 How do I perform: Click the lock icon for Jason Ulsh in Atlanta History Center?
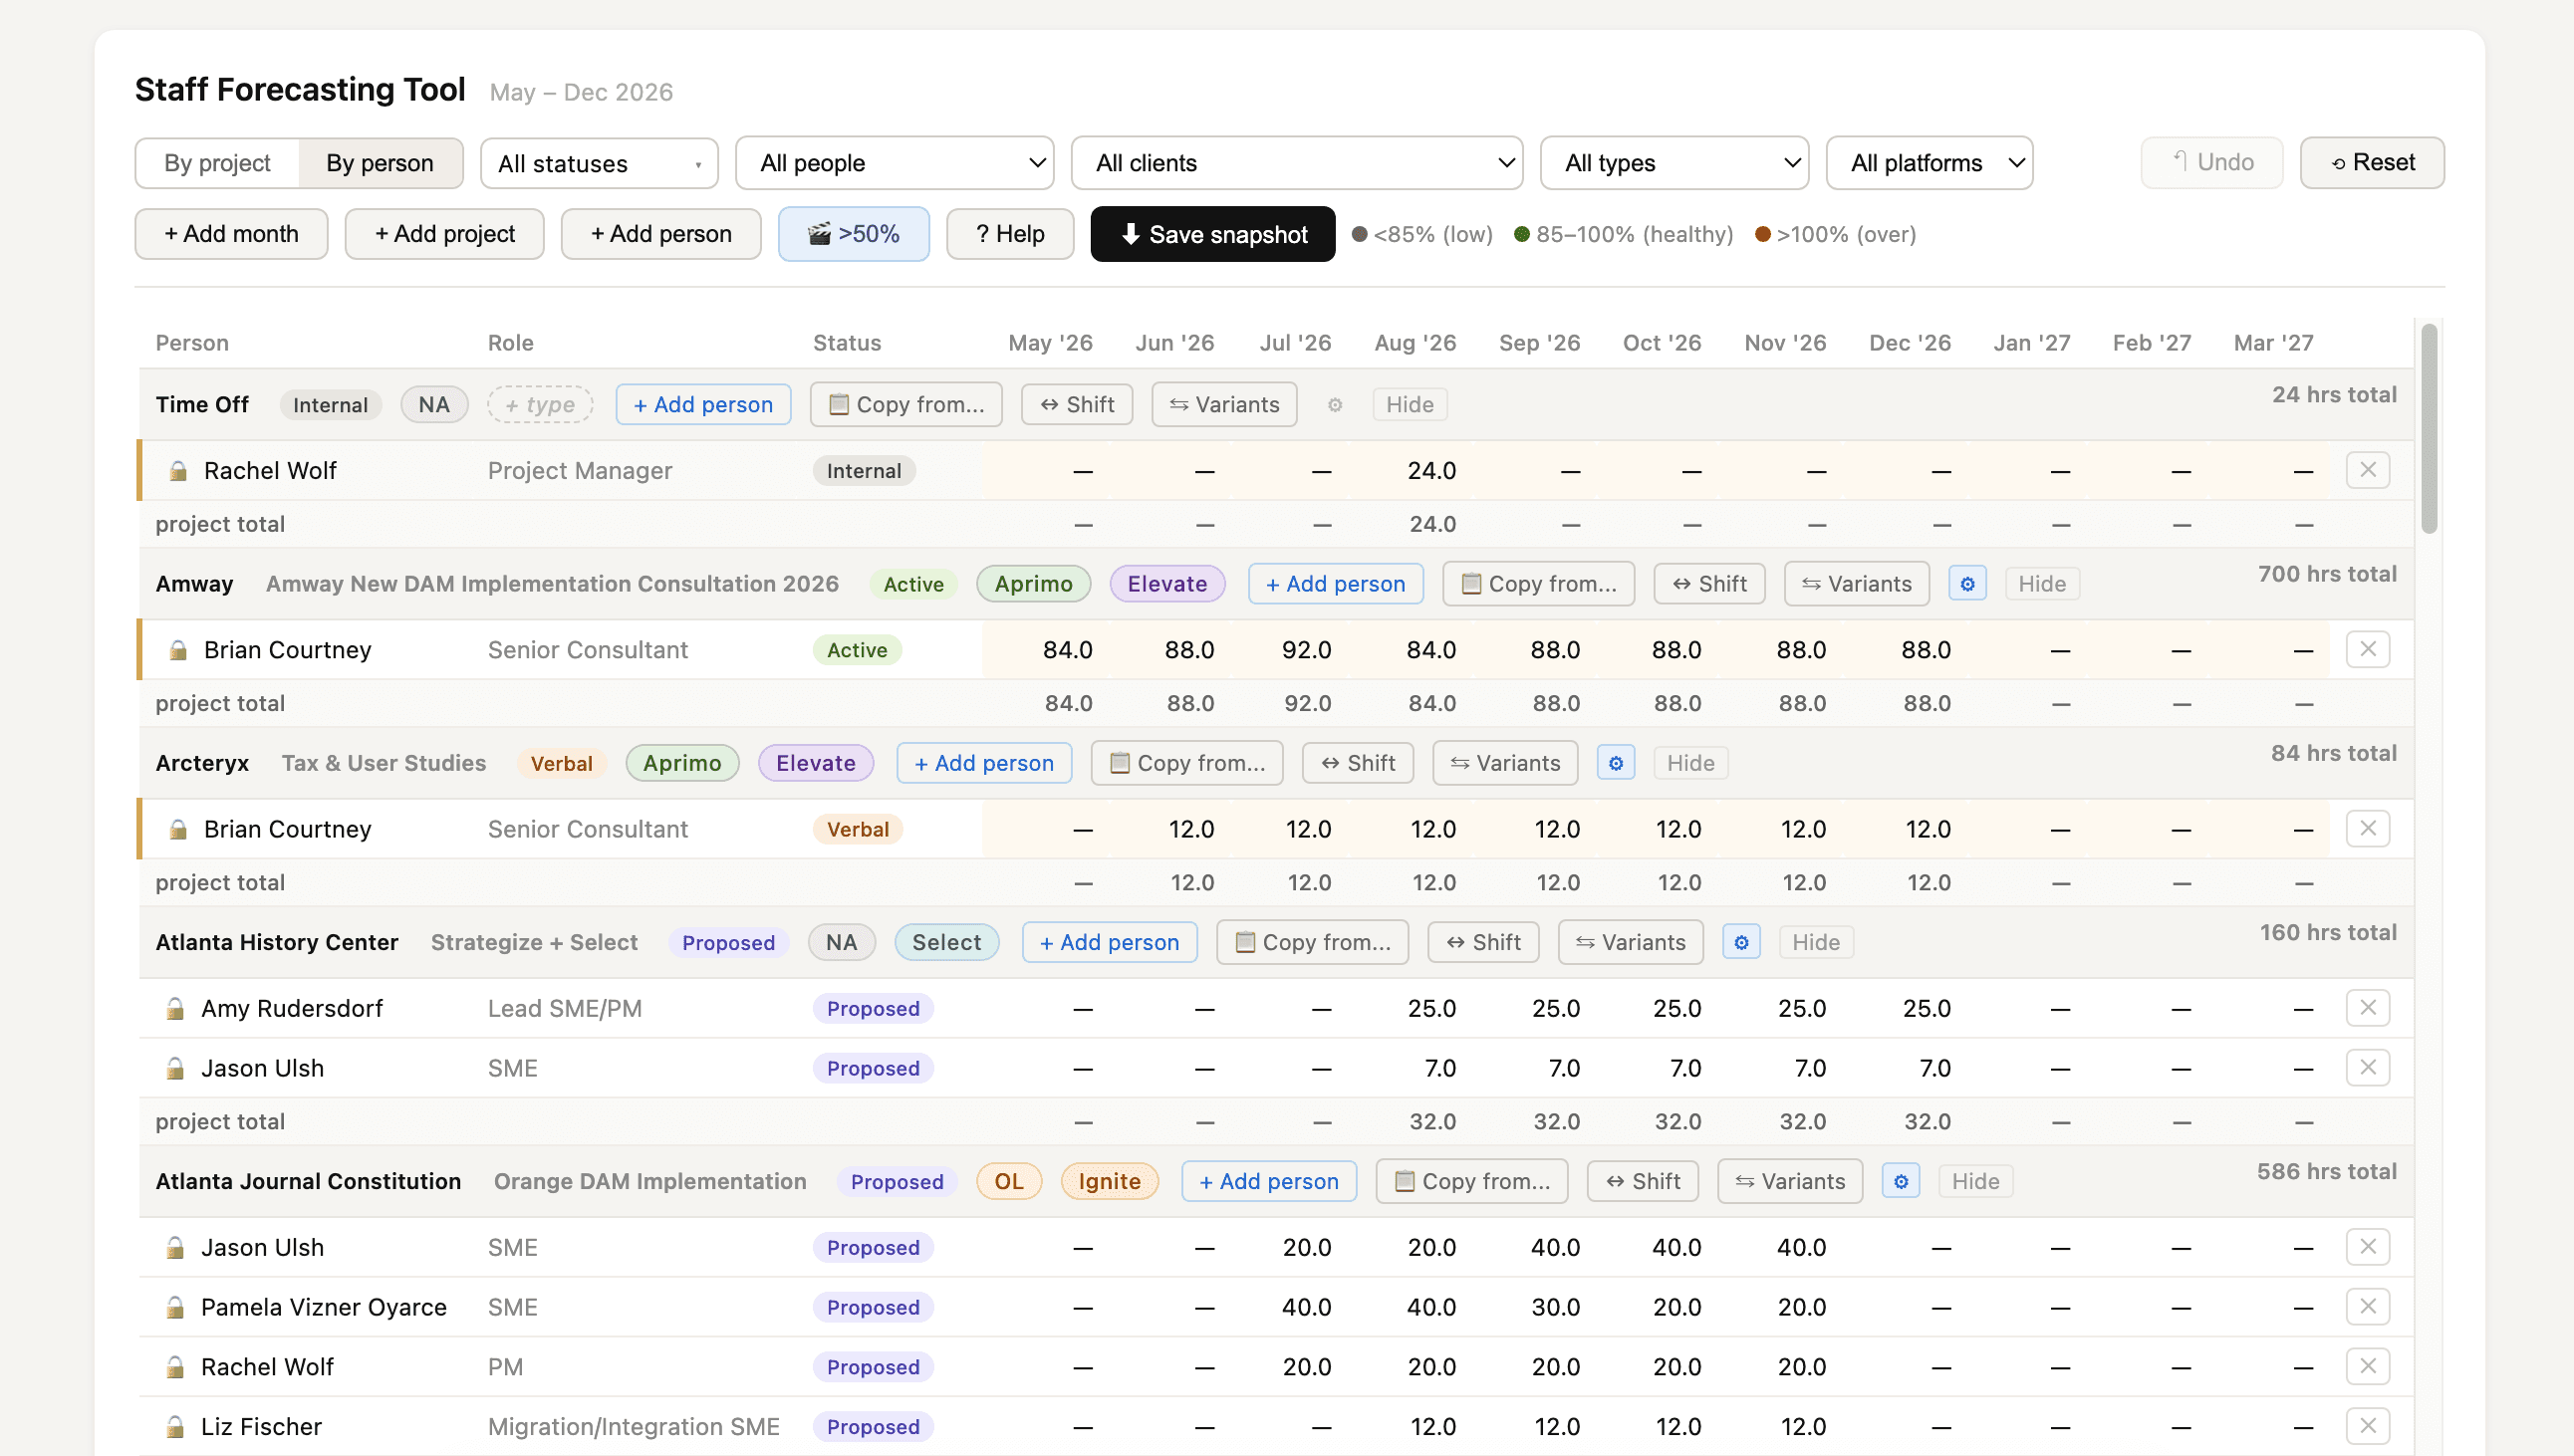pos(175,1068)
